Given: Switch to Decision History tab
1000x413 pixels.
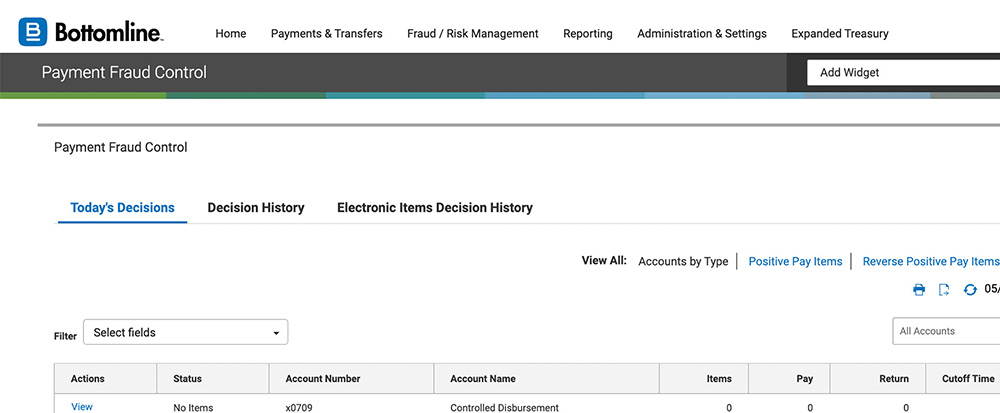Looking at the screenshot, I should coord(255,208).
